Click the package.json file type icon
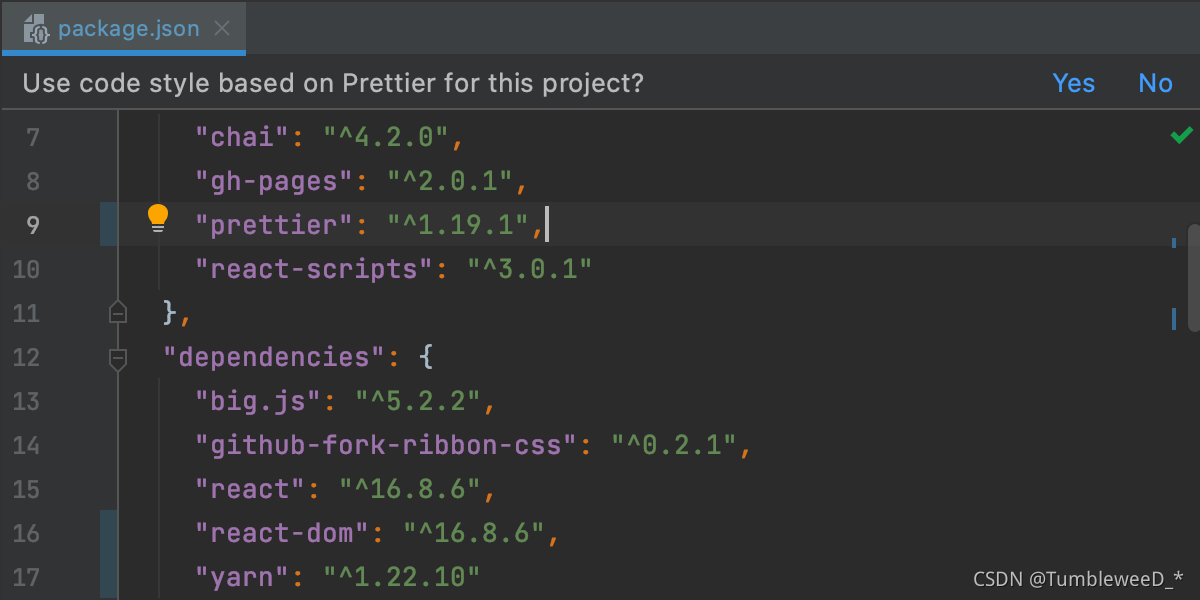This screenshot has width=1200, height=600. [37, 29]
